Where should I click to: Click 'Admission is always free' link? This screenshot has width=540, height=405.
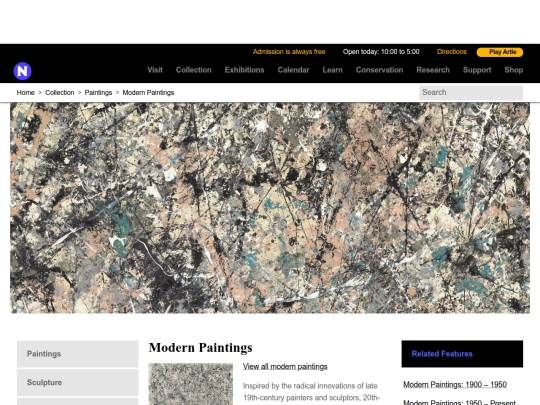[x=289, y=52]
